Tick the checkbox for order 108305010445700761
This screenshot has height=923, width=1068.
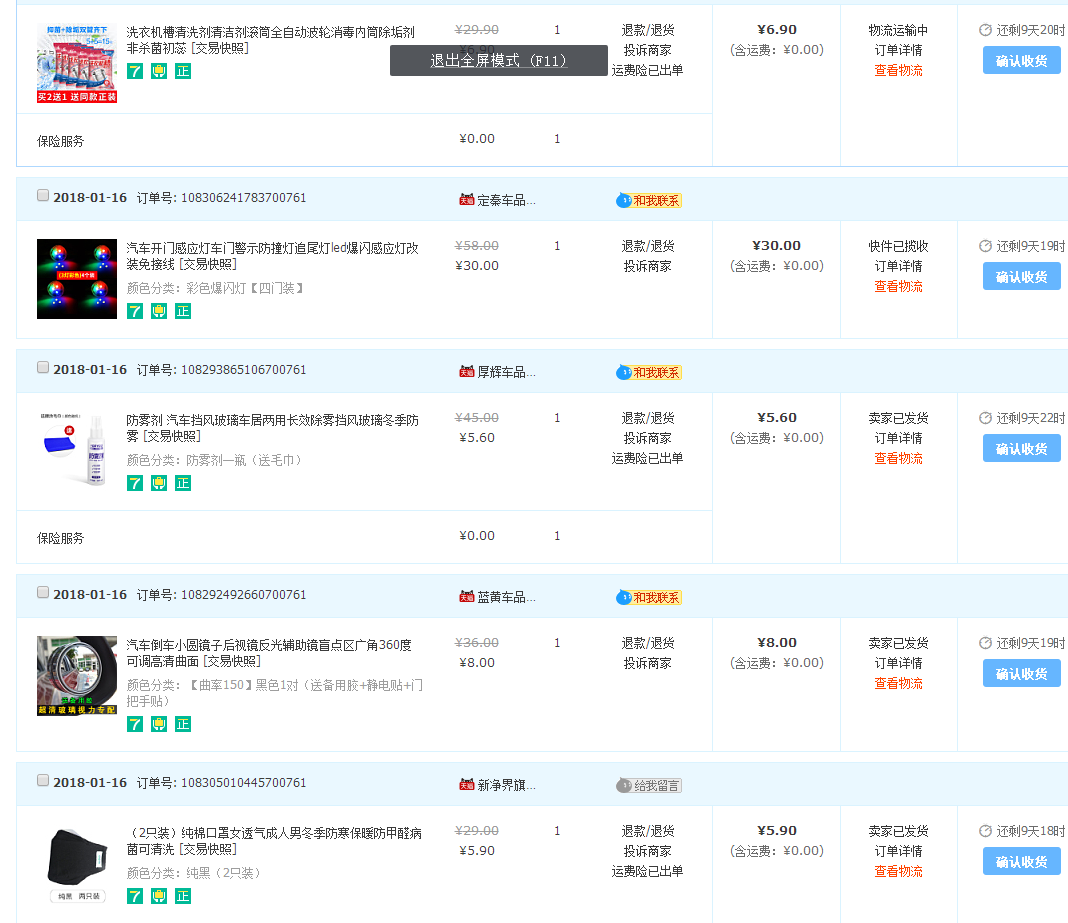pyautogui.click(x=42, y=781)
